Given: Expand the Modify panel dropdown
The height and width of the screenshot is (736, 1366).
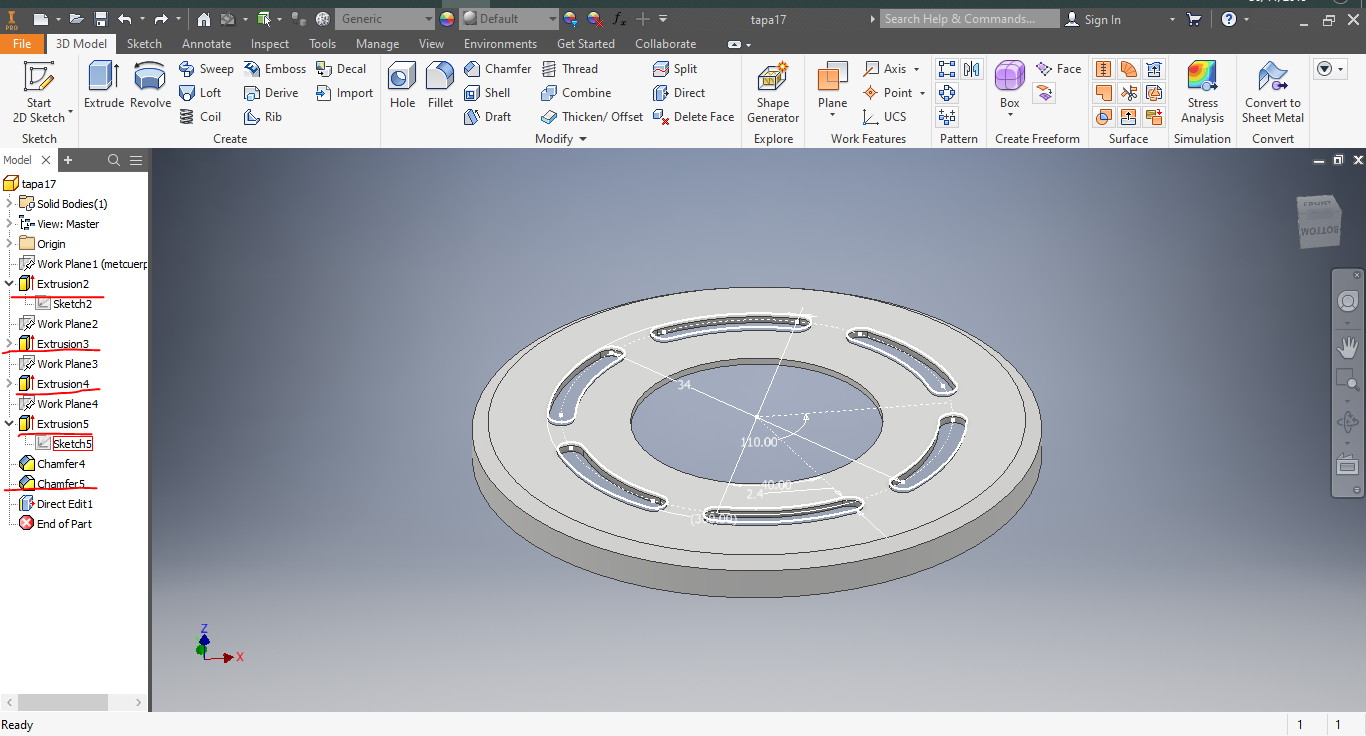Looking at the screenshot, I should point(583,139).
